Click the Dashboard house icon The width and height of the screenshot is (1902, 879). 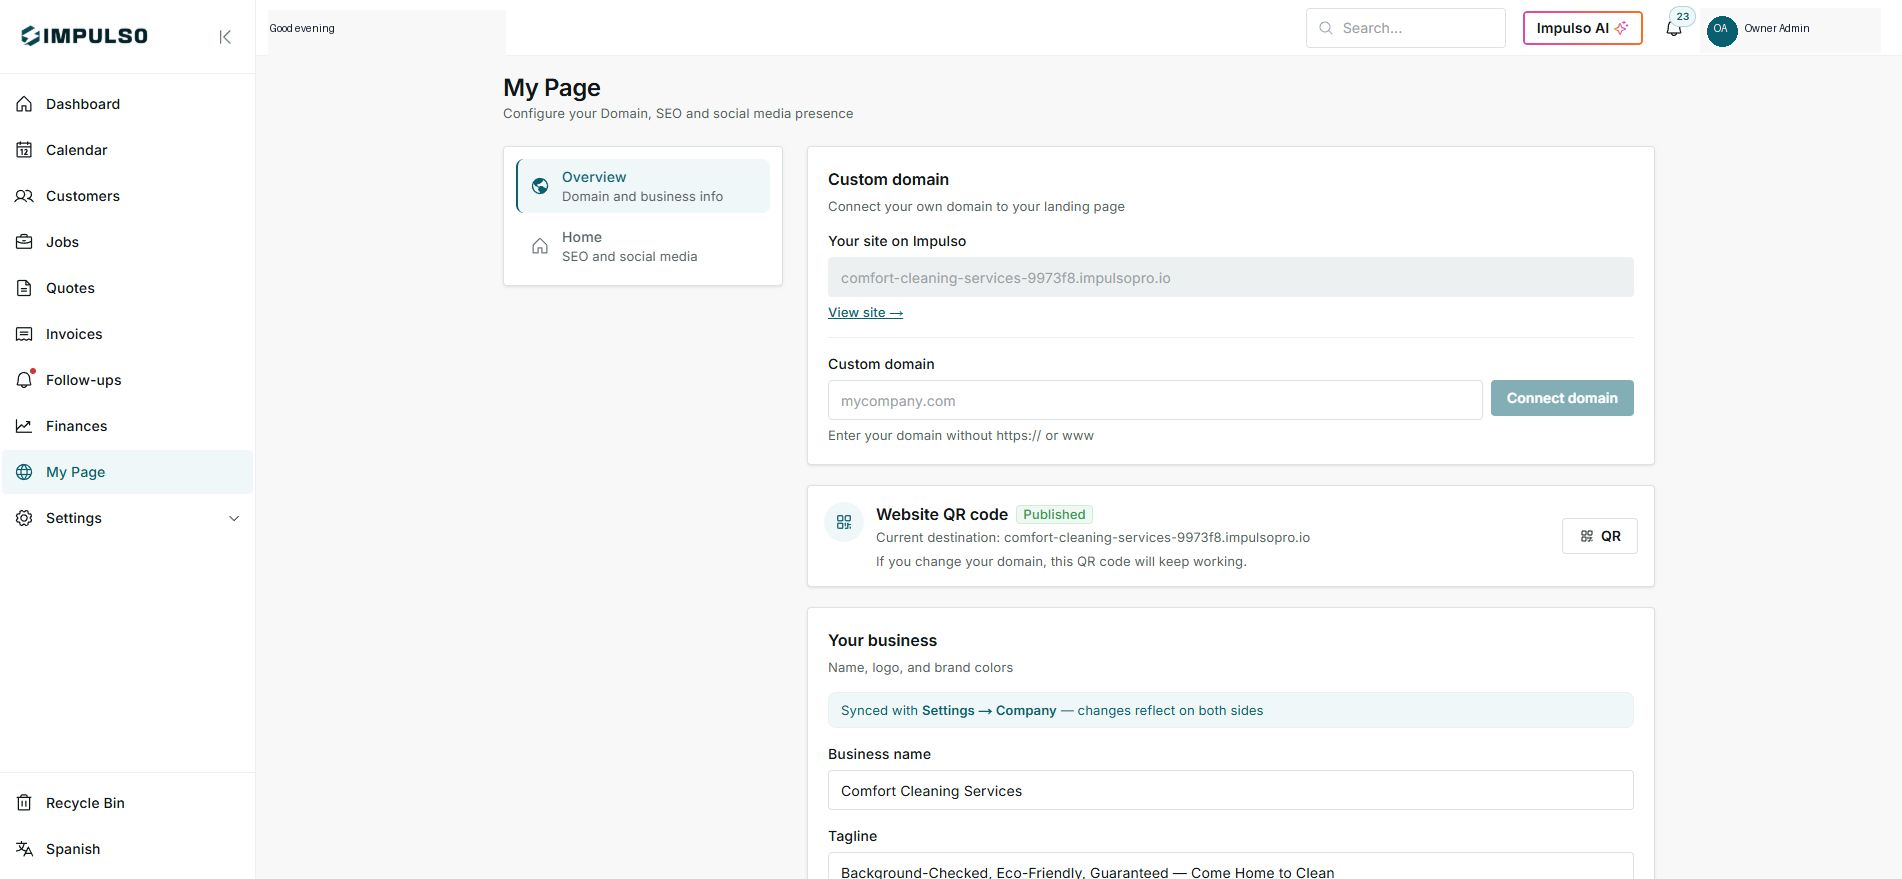point(24,104)
